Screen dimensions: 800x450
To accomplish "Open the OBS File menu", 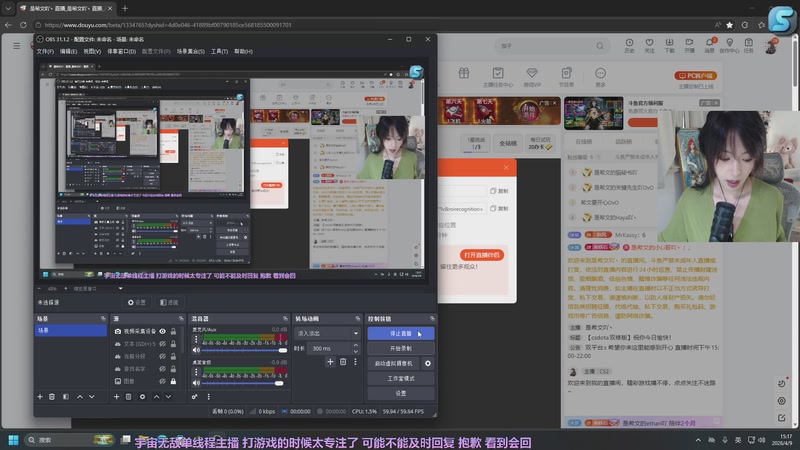I will point(45,52).
